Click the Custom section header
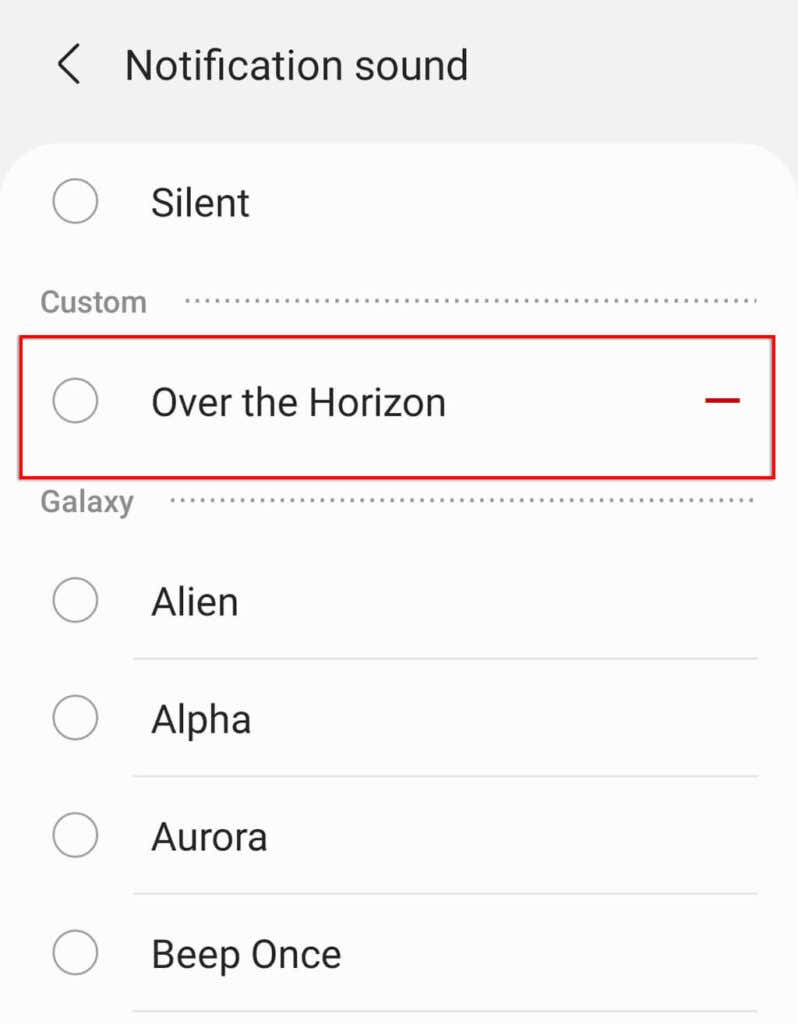 (x=93, y=302)
